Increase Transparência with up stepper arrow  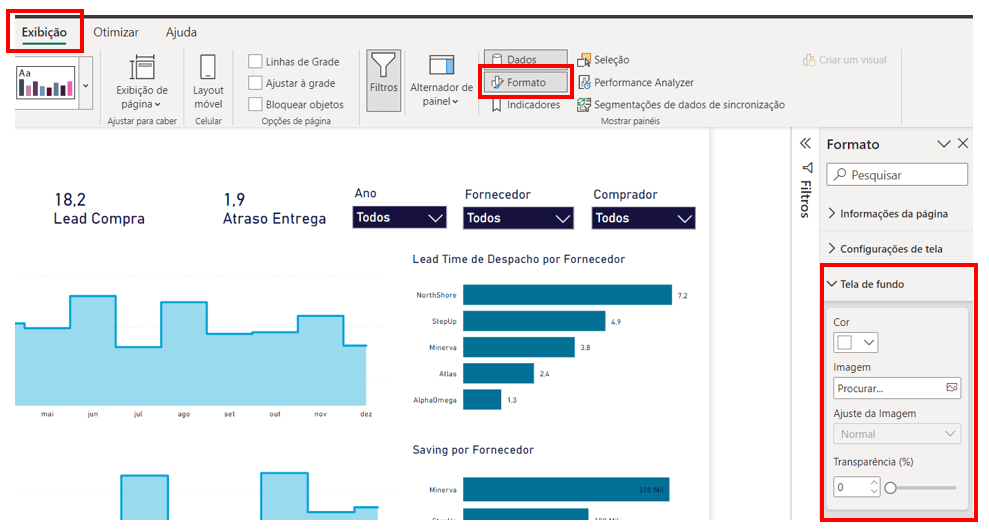click(x=874, y=483)
